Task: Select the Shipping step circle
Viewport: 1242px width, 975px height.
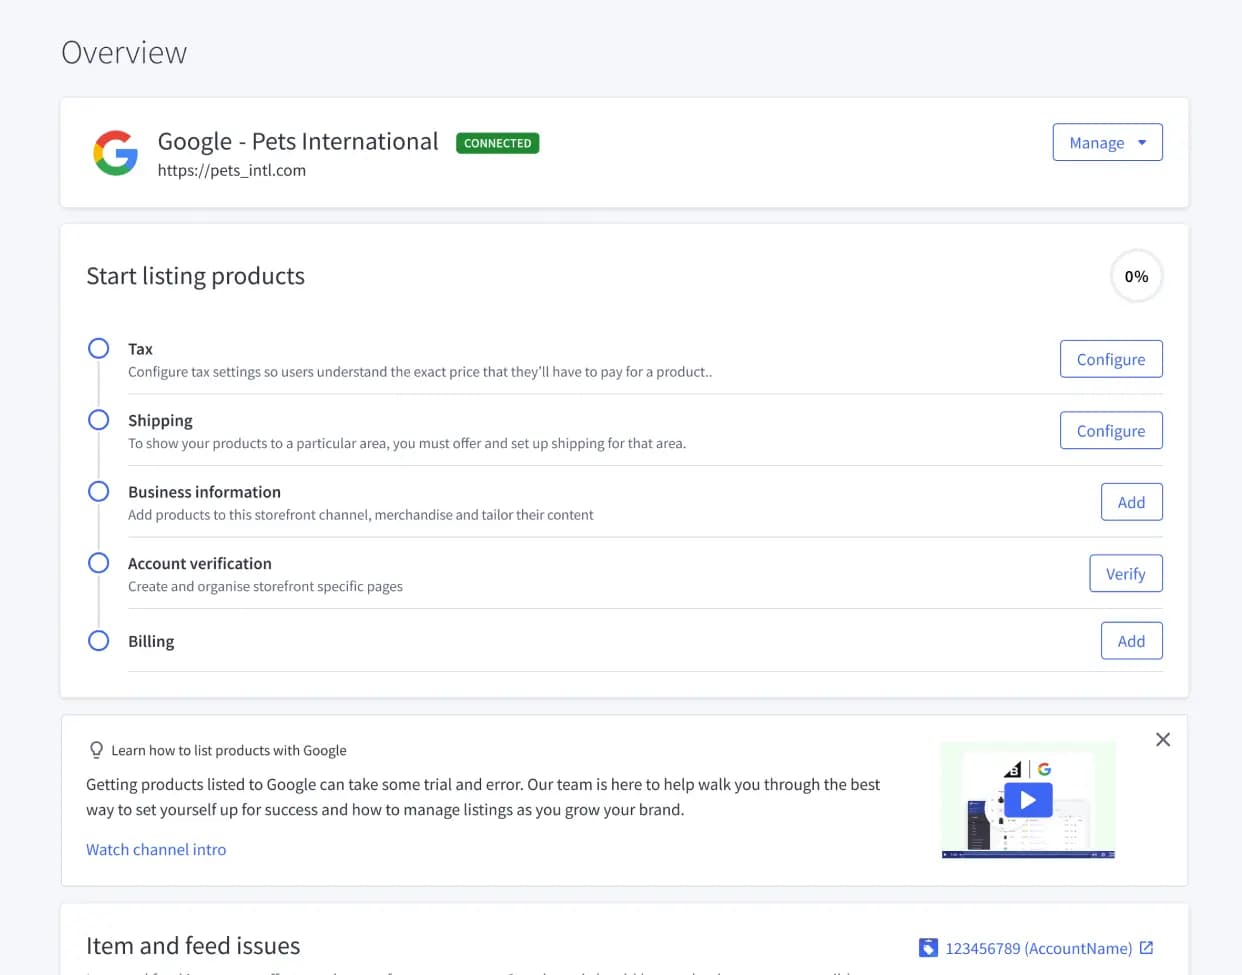Action: 98,420
